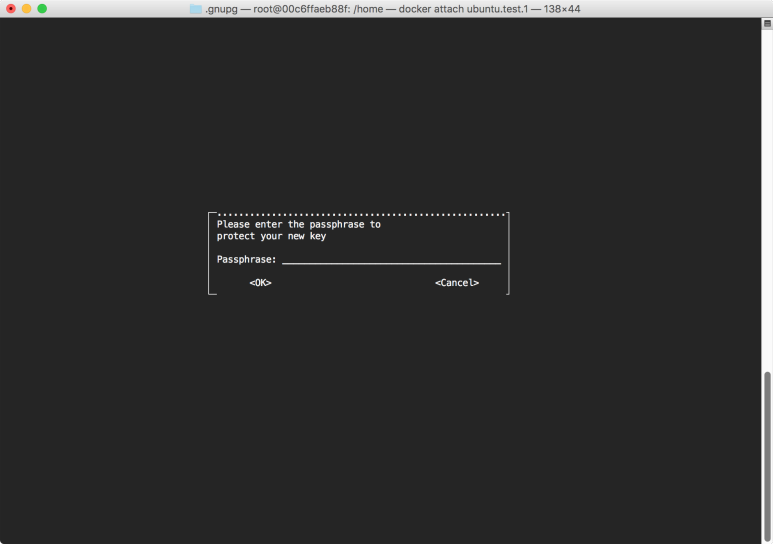Click the text 'Please enter the passphrase to'
This screenshot has height=544, width=773.
click(299, 224)
